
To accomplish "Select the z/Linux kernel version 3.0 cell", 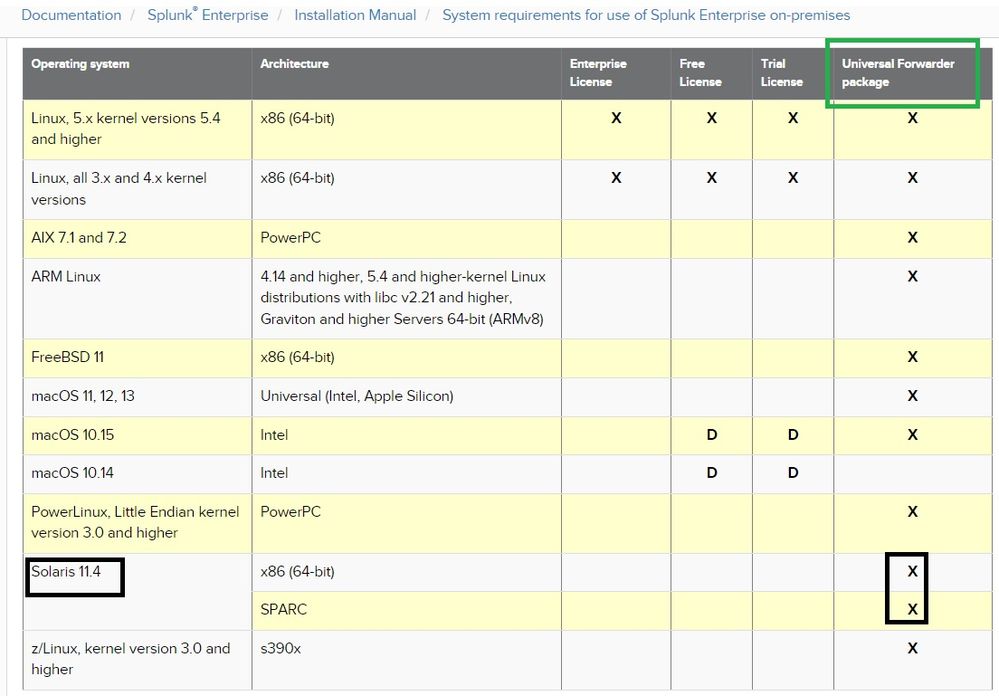I will tap(137, 660).
